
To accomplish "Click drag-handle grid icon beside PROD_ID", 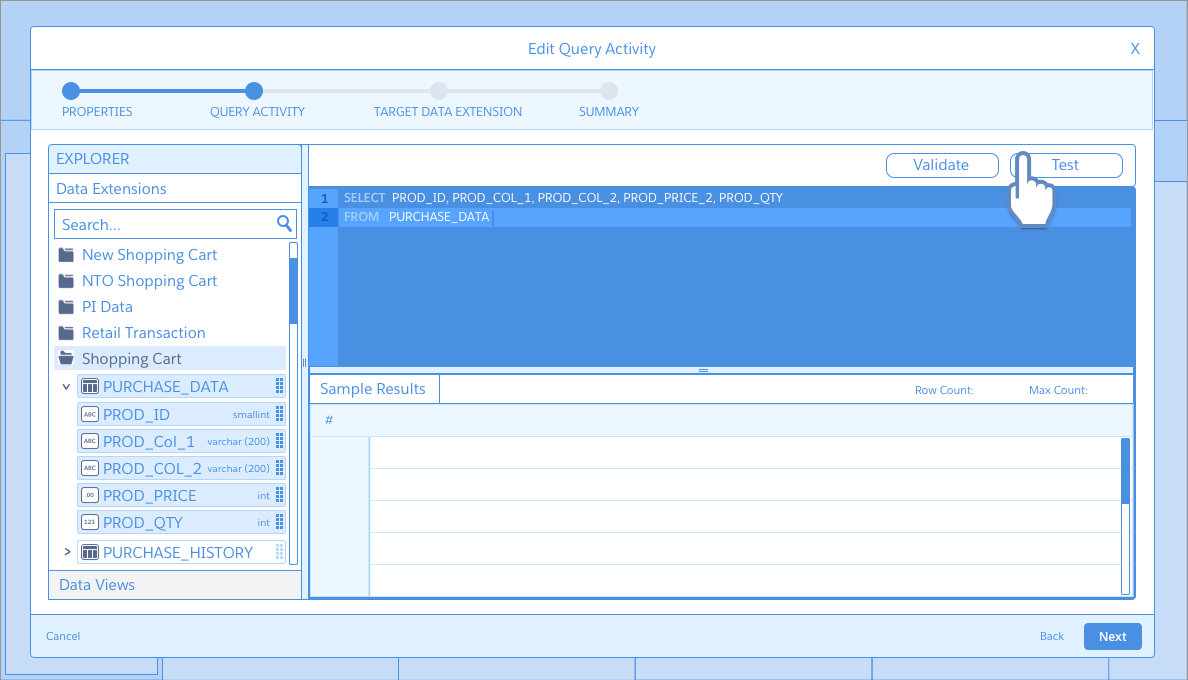I will pyautogui.click(x=280, y=414).
